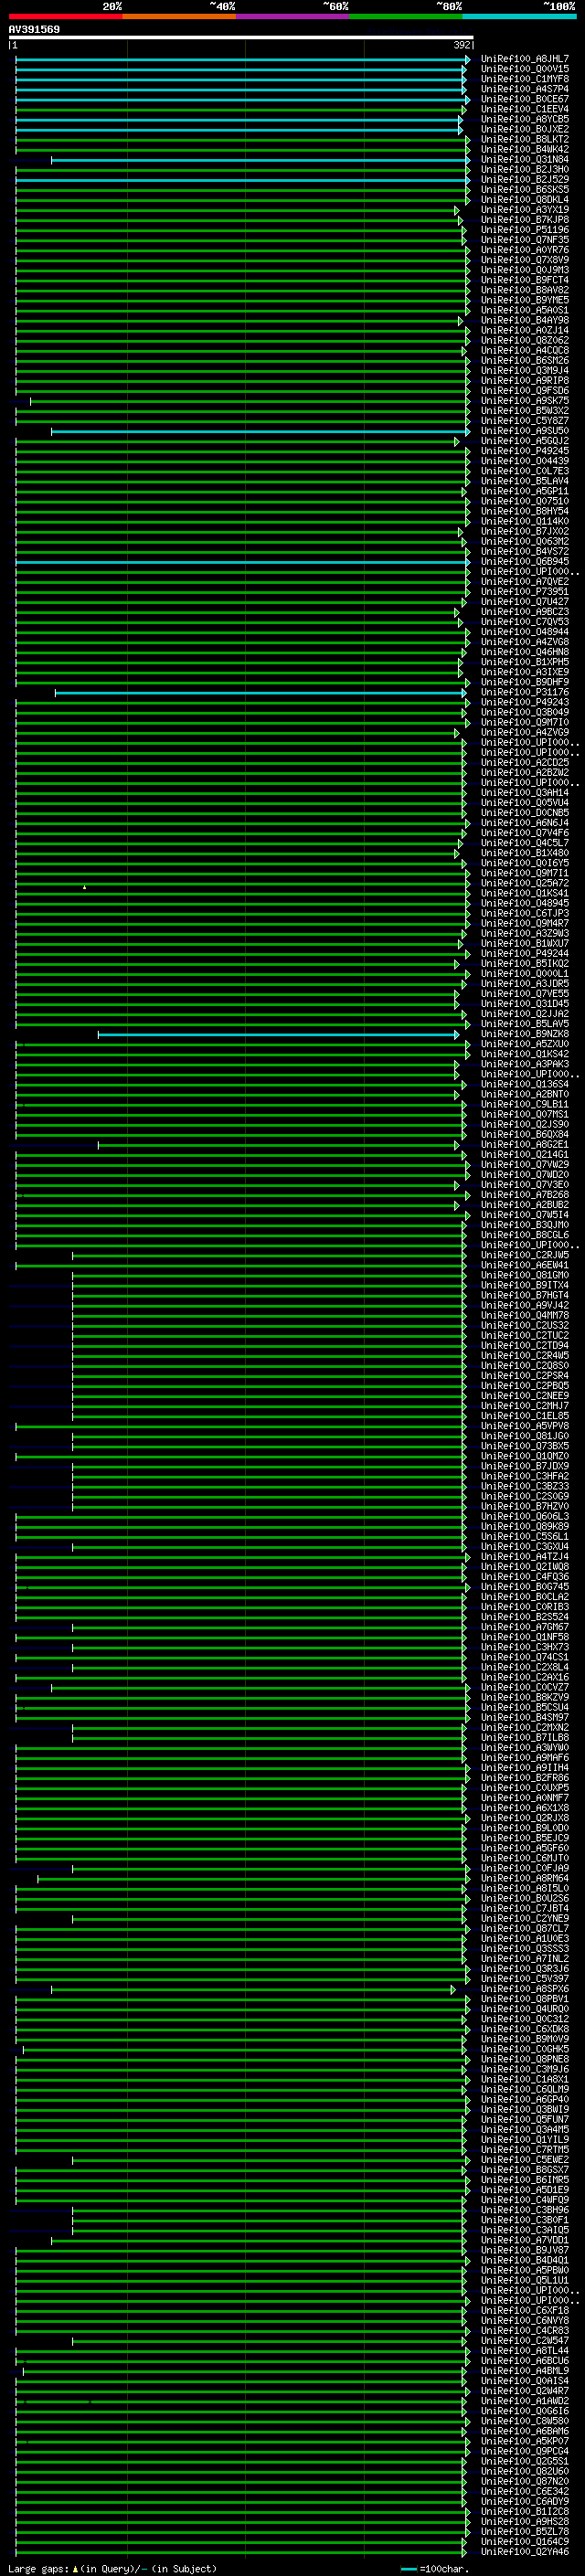Open hit UniRef100_C1MYF8
The image size is (585, 2576).
[524, 79]
